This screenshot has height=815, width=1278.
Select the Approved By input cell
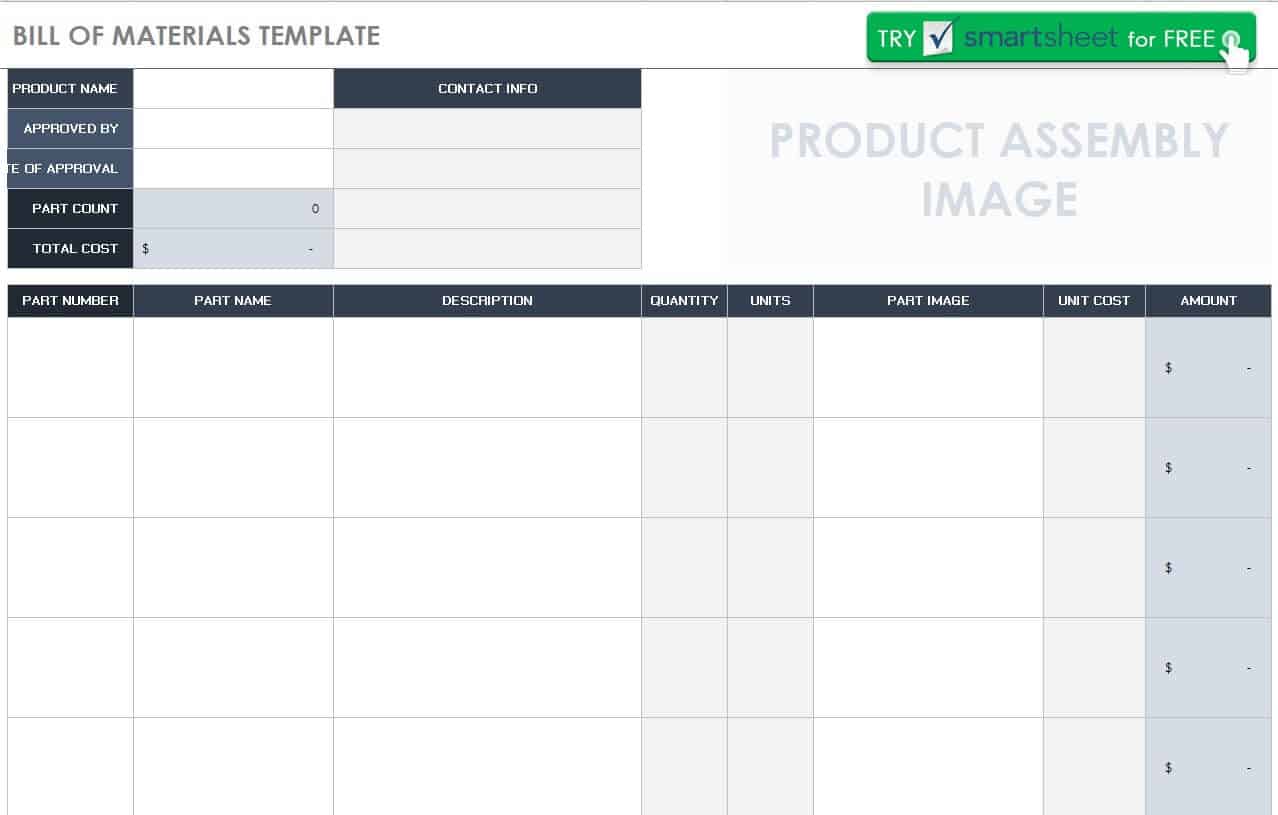pyautogui.click(x=233, y=128)
